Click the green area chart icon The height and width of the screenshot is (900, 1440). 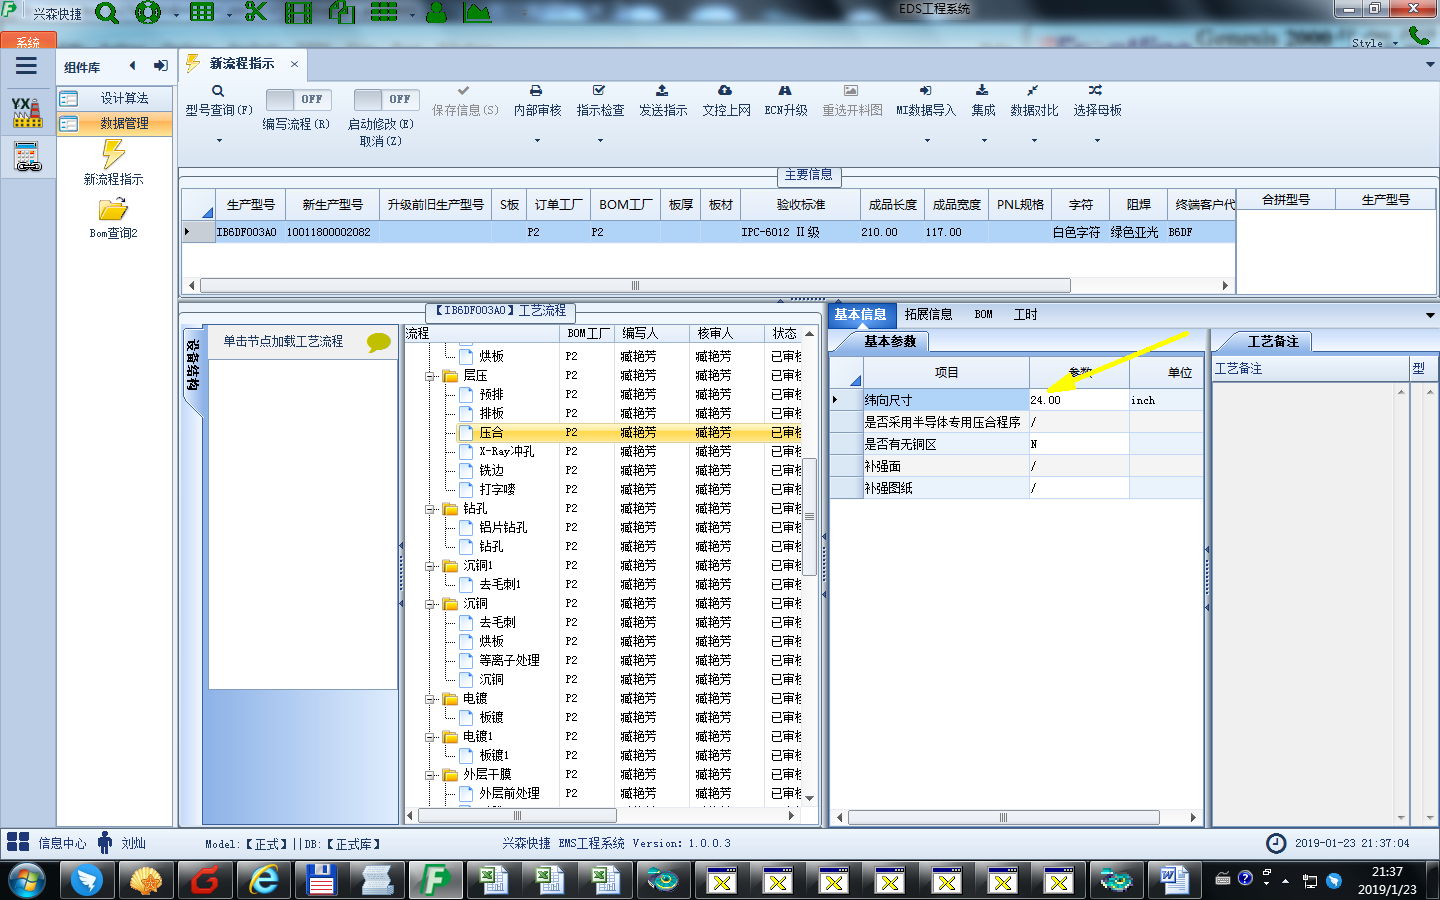(478, 13)
